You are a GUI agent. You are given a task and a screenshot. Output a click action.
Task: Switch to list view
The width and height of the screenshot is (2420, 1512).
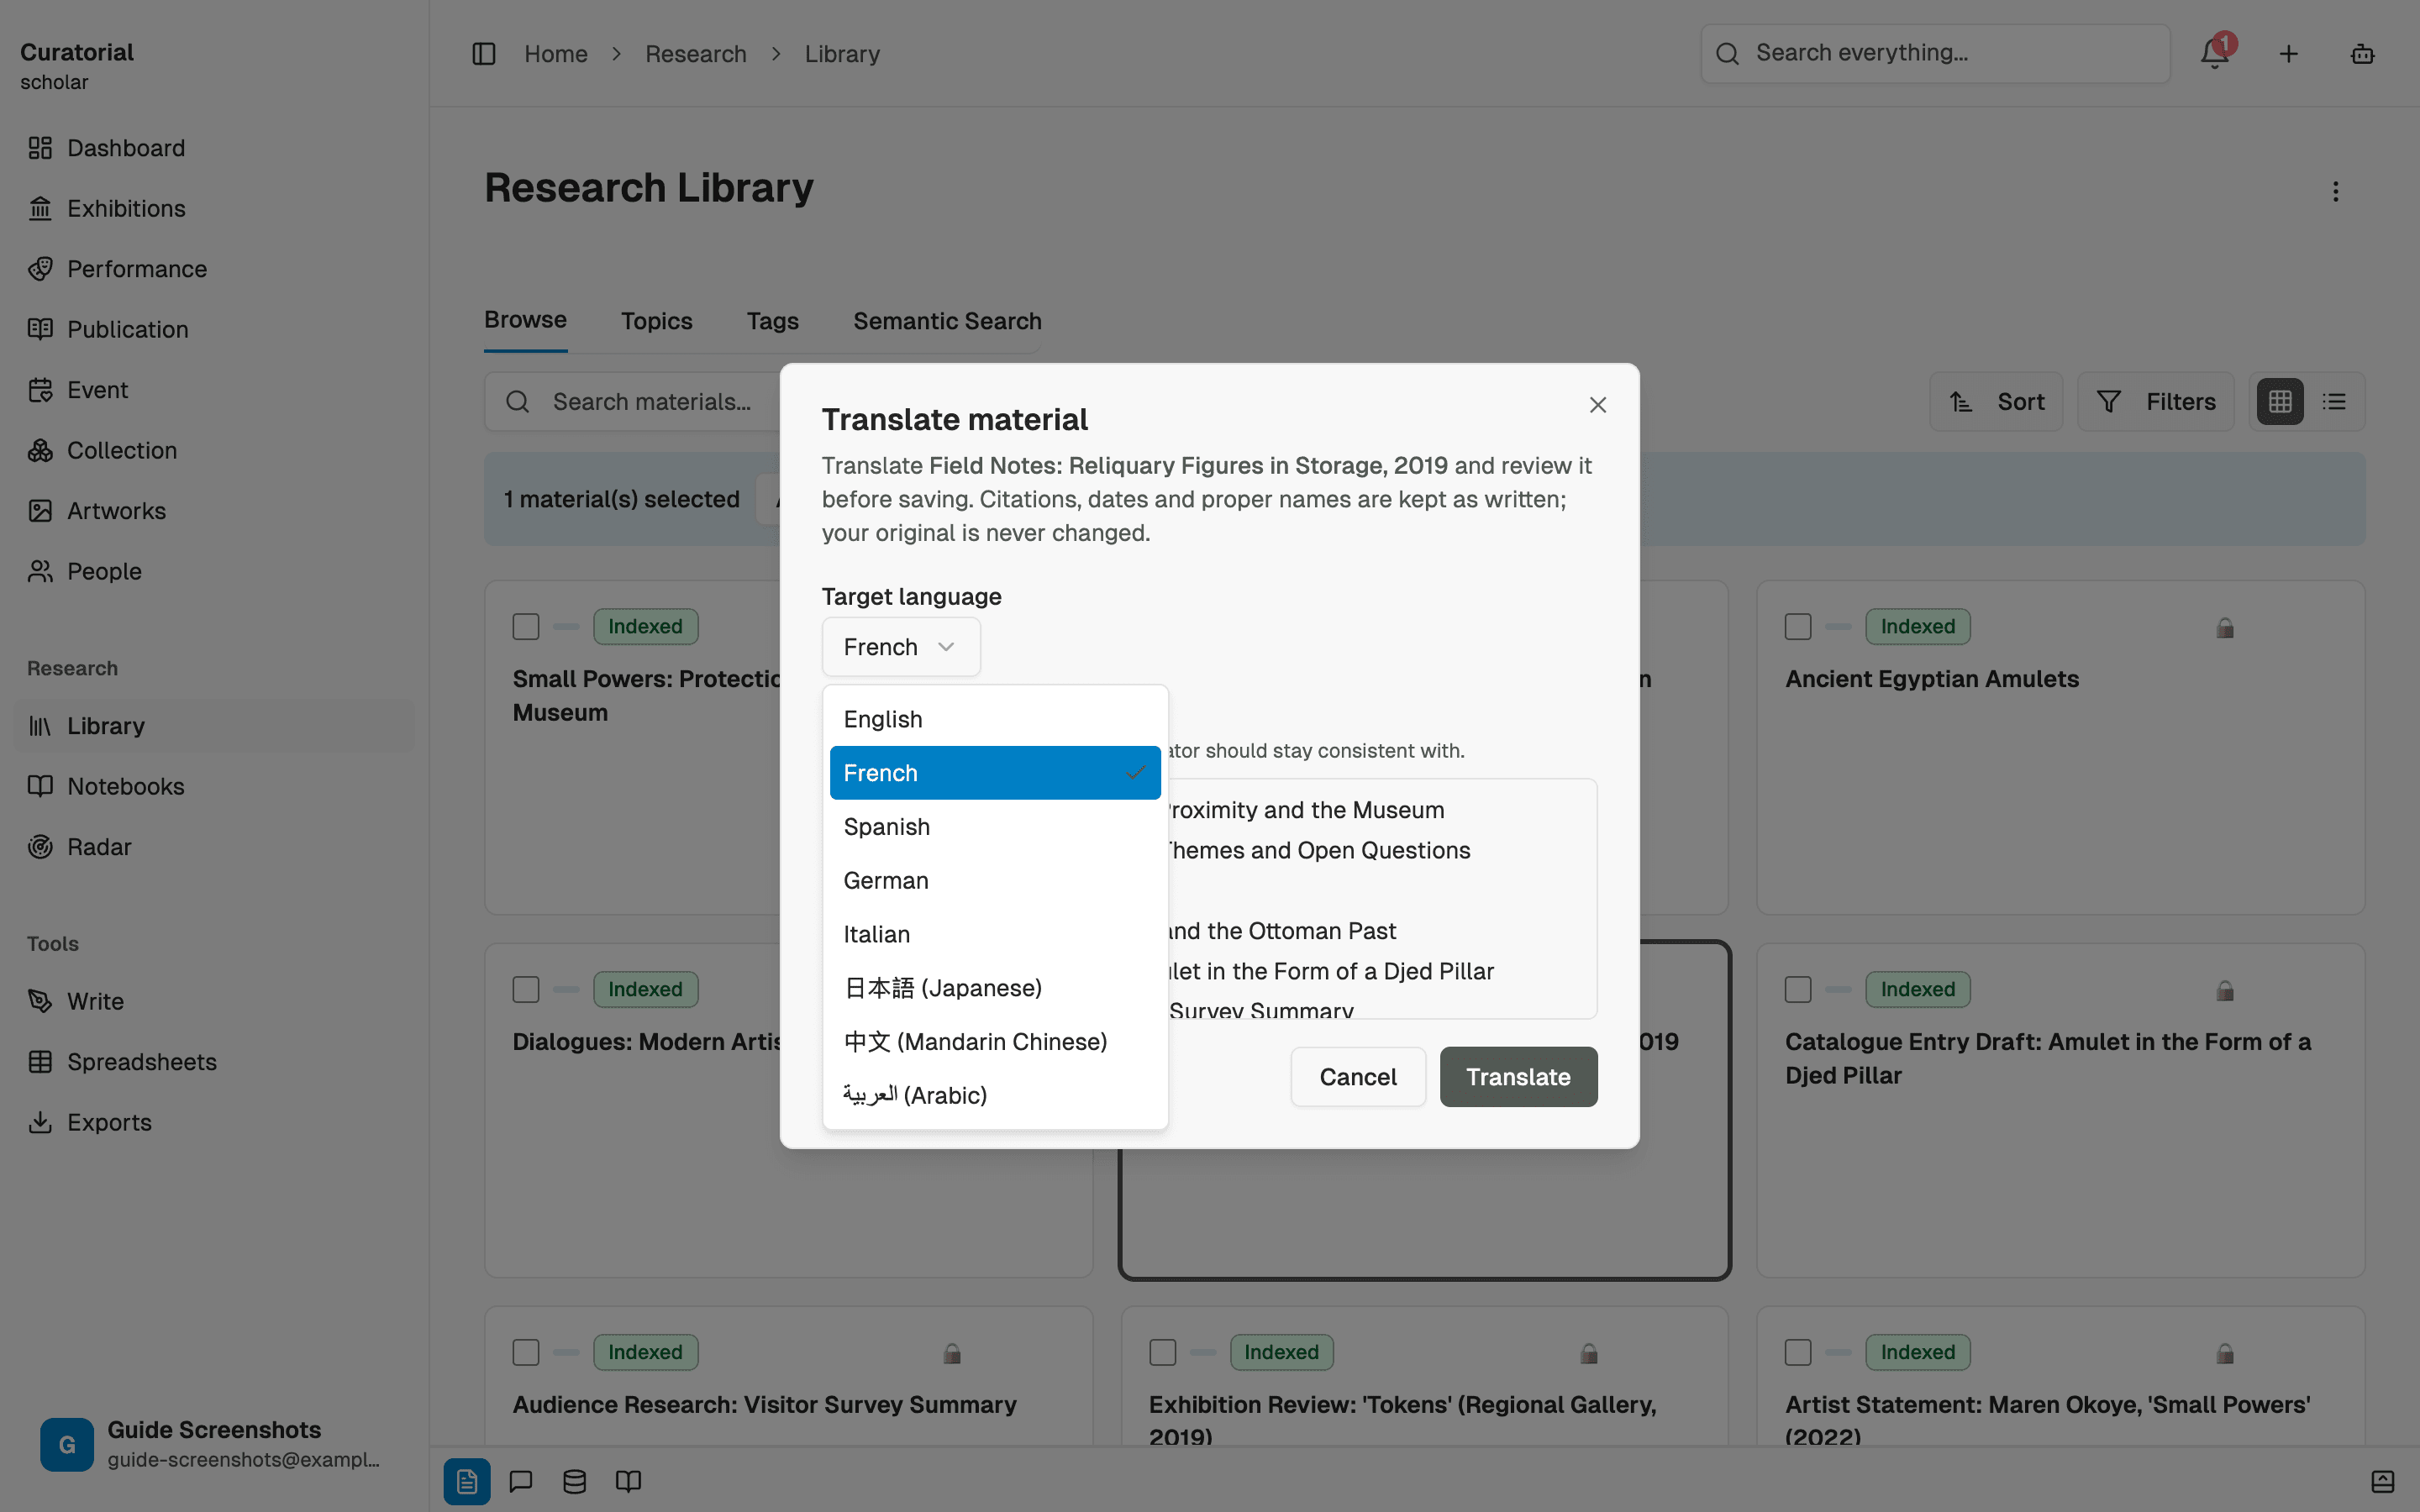pyautogui.click(x=2334, y=402)
